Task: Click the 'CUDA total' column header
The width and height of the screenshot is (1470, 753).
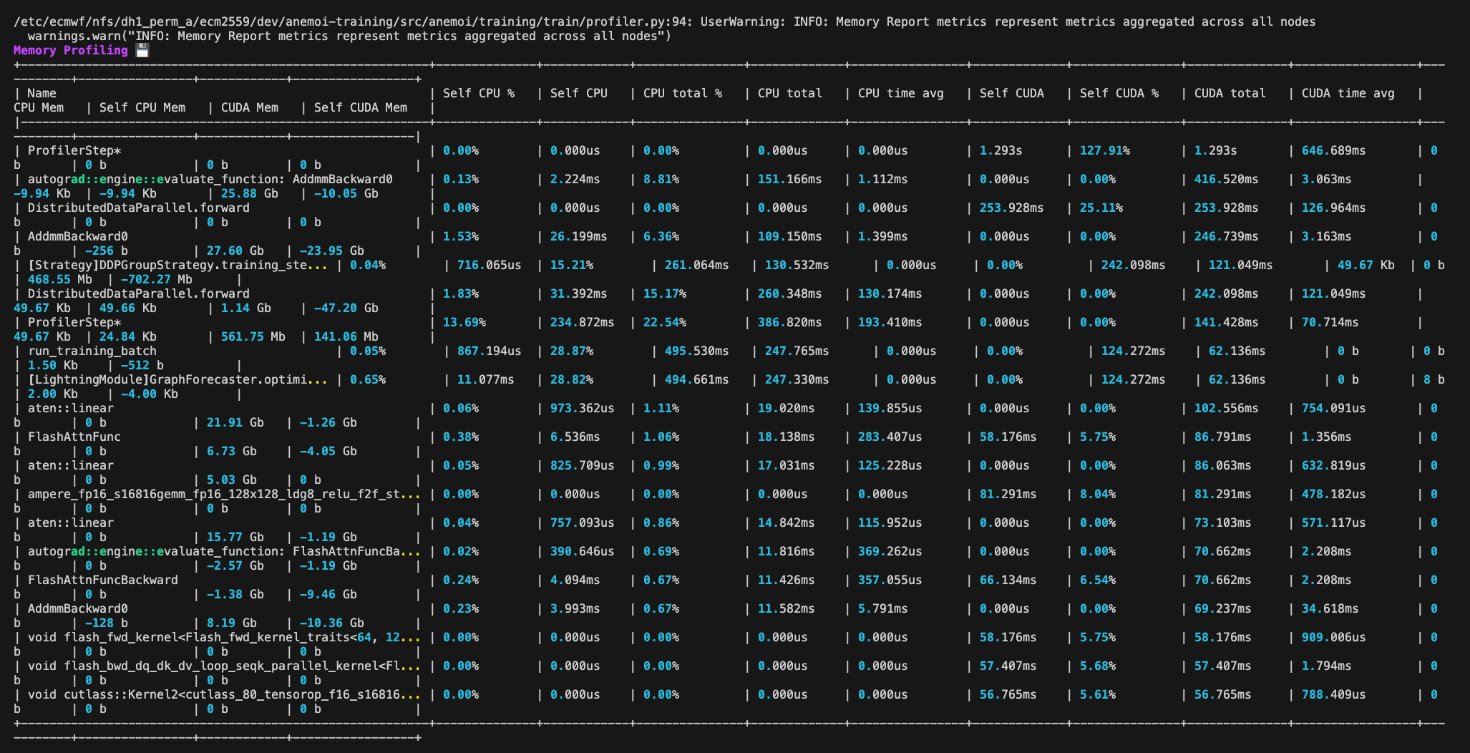Action: 1230,93
